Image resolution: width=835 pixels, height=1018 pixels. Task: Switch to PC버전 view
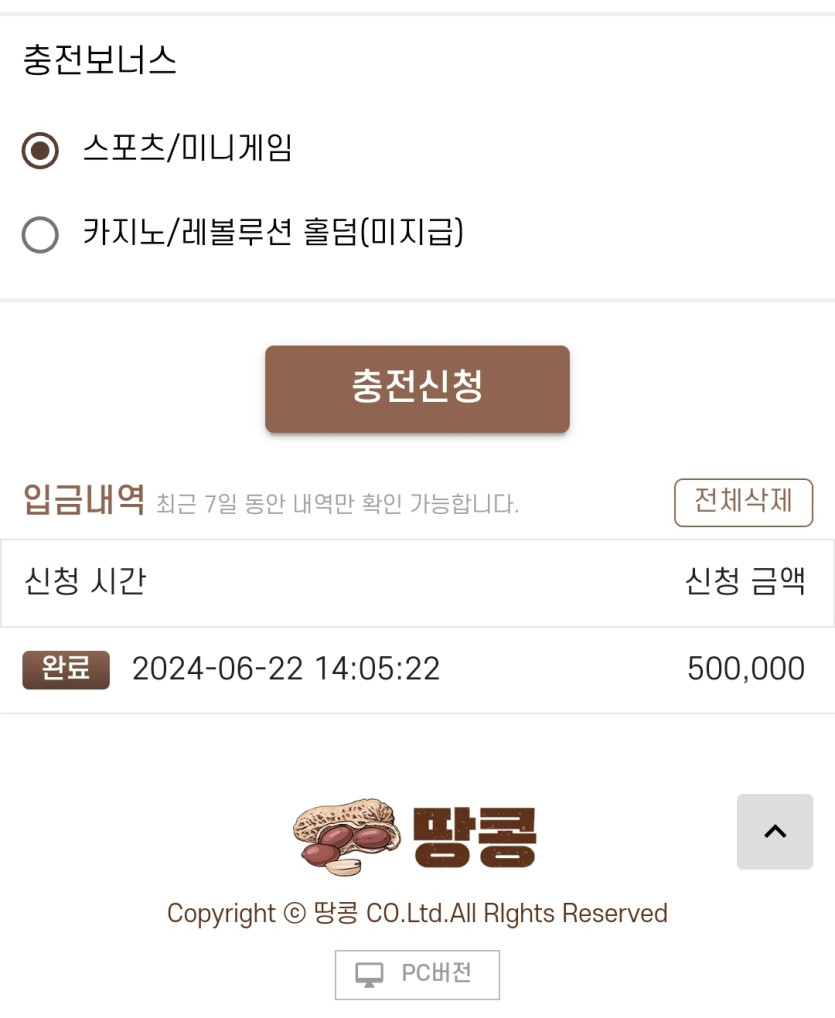coord(417,974)
